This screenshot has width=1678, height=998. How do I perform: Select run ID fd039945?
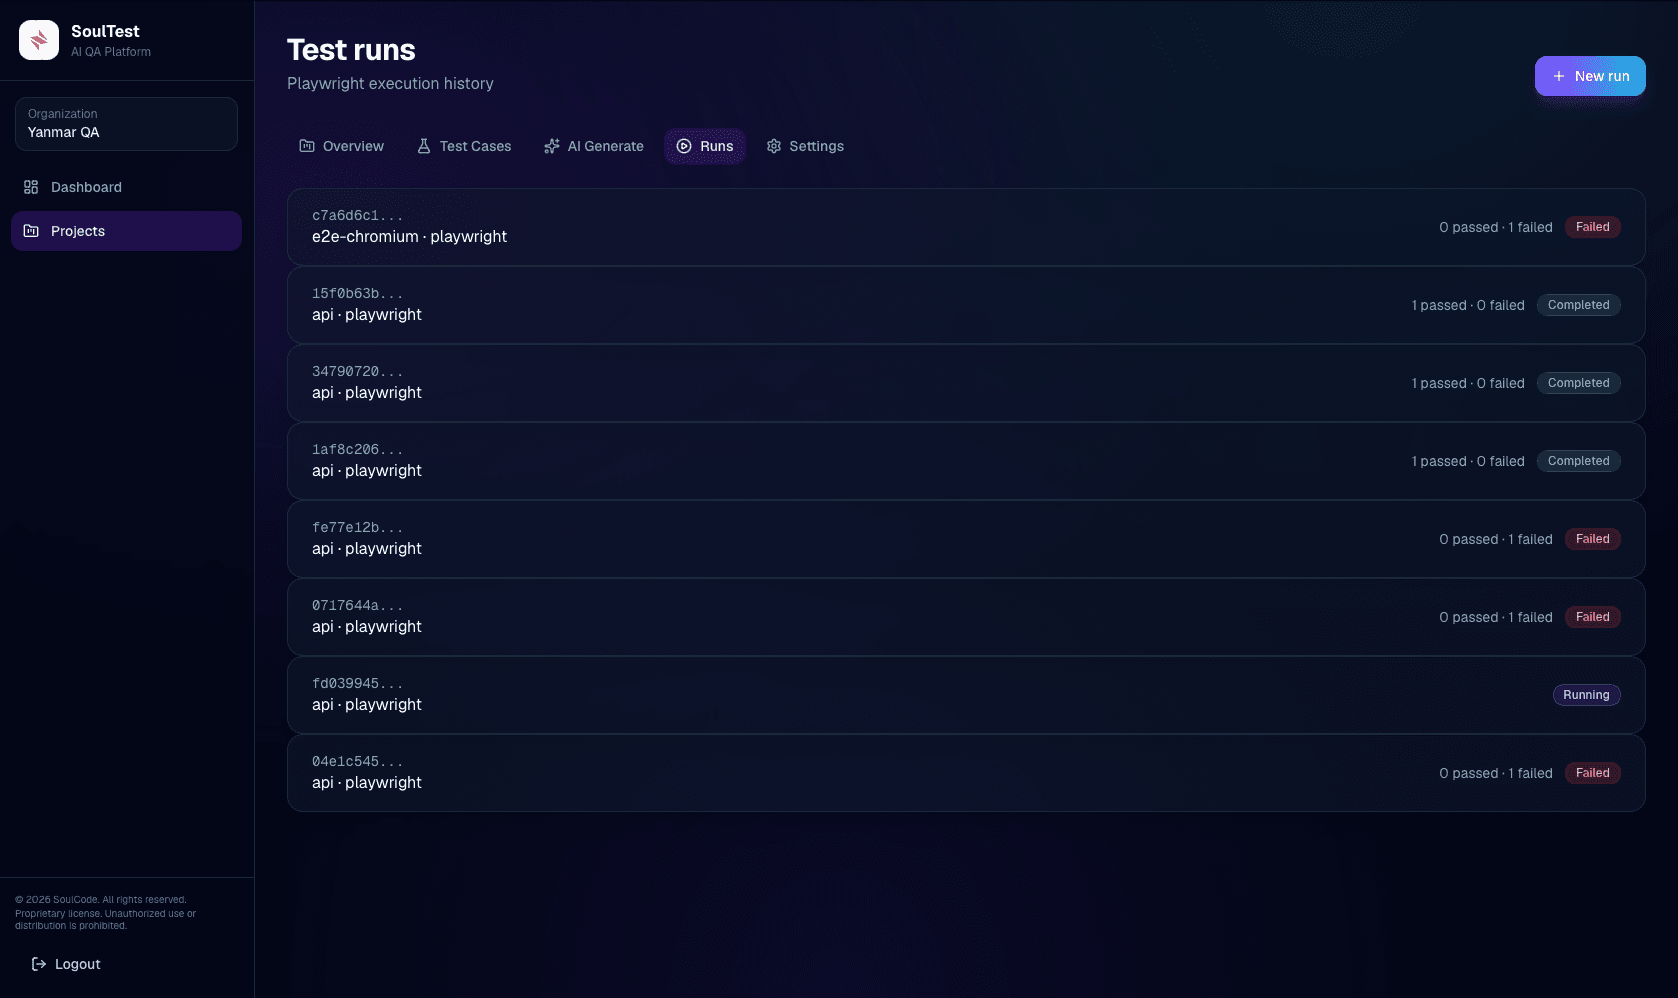click(x=357, y=684)
